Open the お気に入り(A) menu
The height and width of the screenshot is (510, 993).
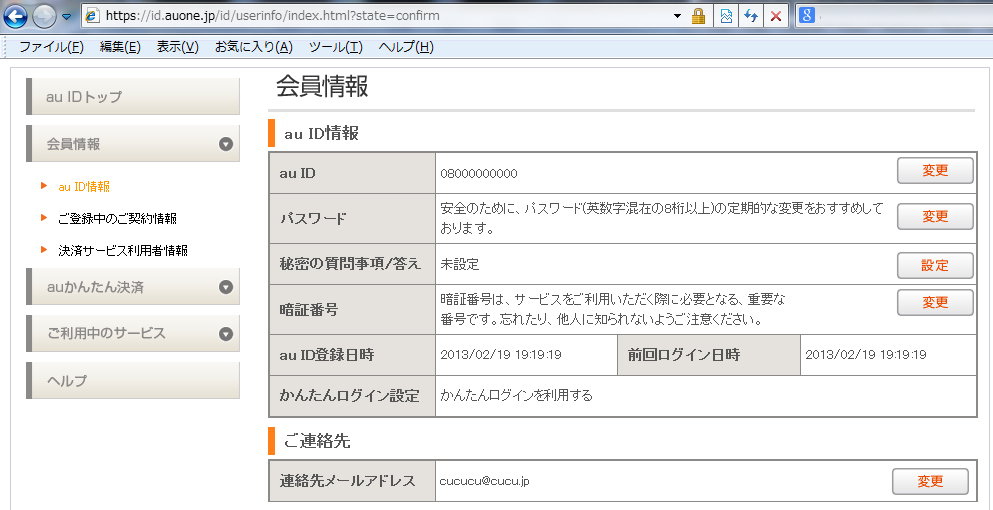253,47
